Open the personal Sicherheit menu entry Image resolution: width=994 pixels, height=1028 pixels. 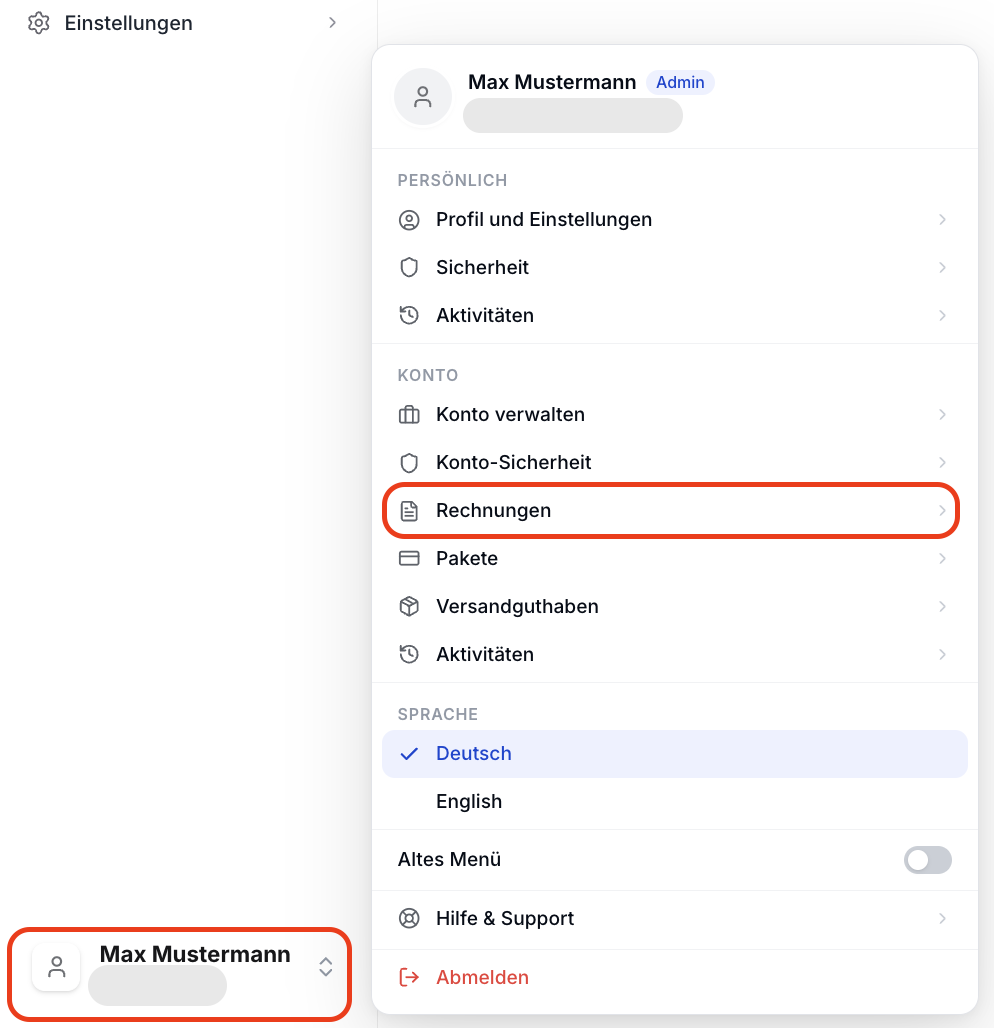click(675, 267)
